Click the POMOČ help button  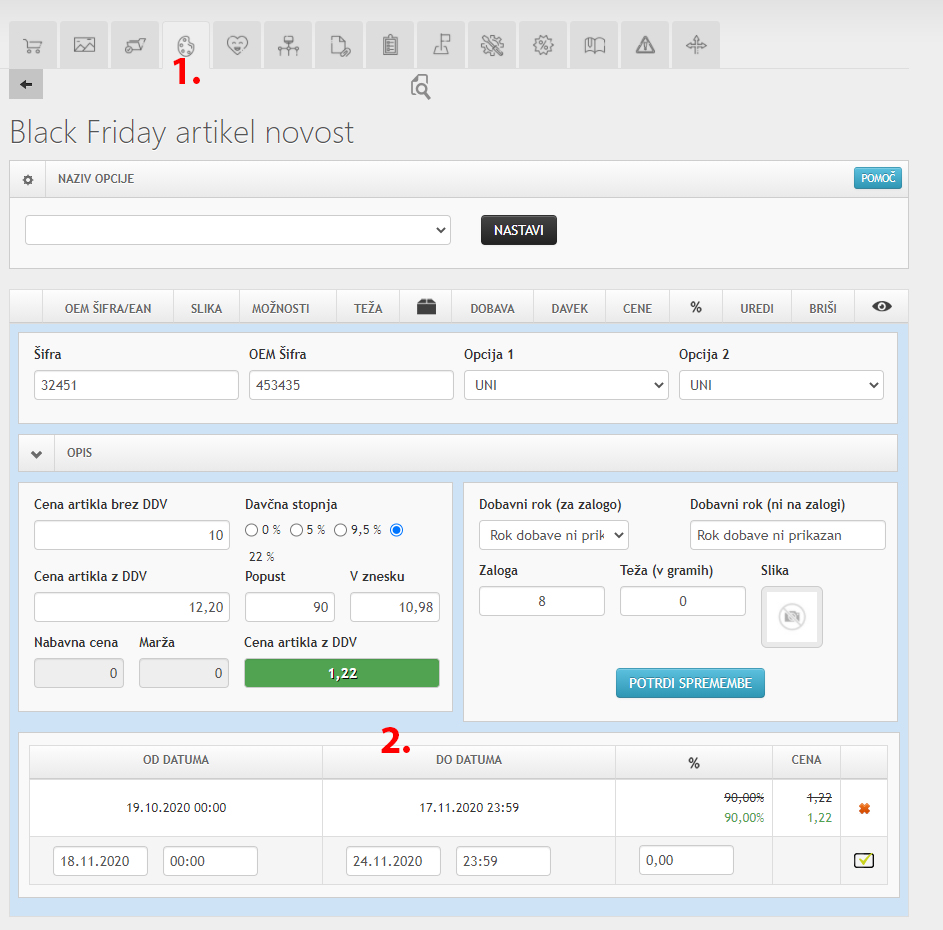click(878, 178)
